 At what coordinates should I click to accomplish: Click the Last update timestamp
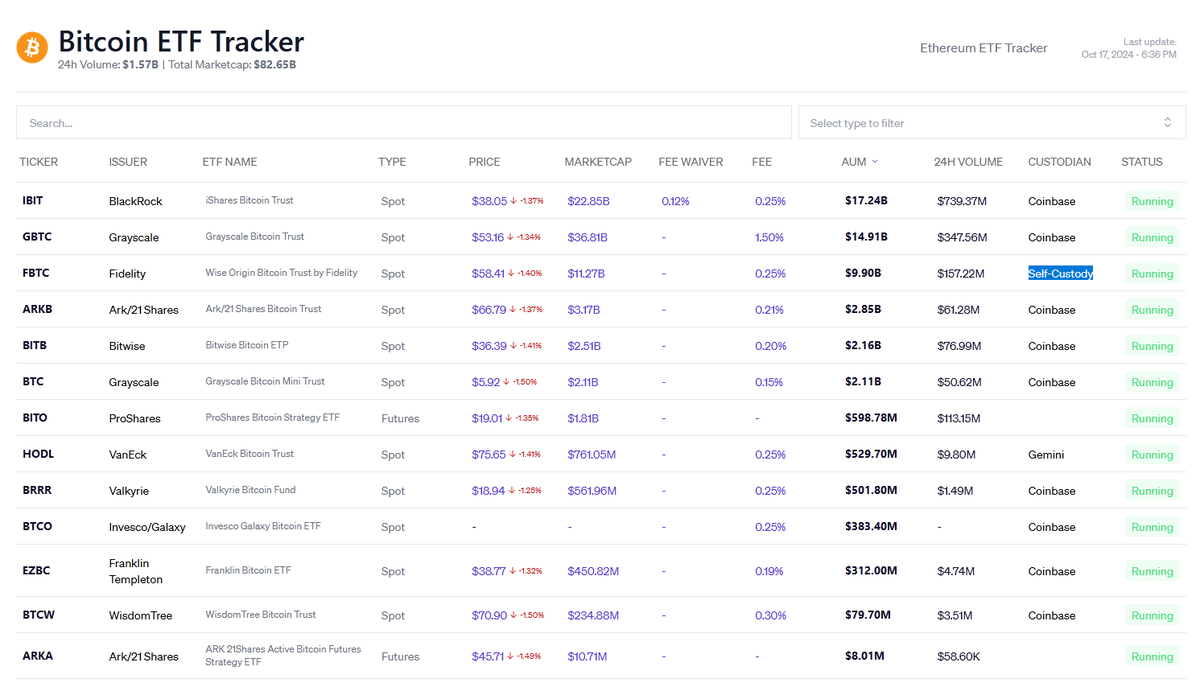1129,48
